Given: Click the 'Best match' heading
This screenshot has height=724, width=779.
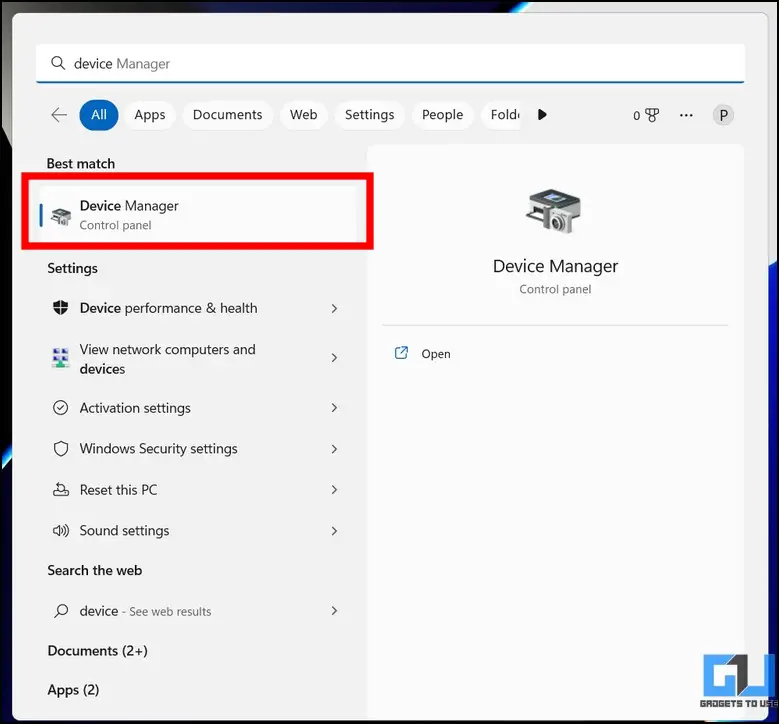Looking at the screenshot, I should coord(80,163).
